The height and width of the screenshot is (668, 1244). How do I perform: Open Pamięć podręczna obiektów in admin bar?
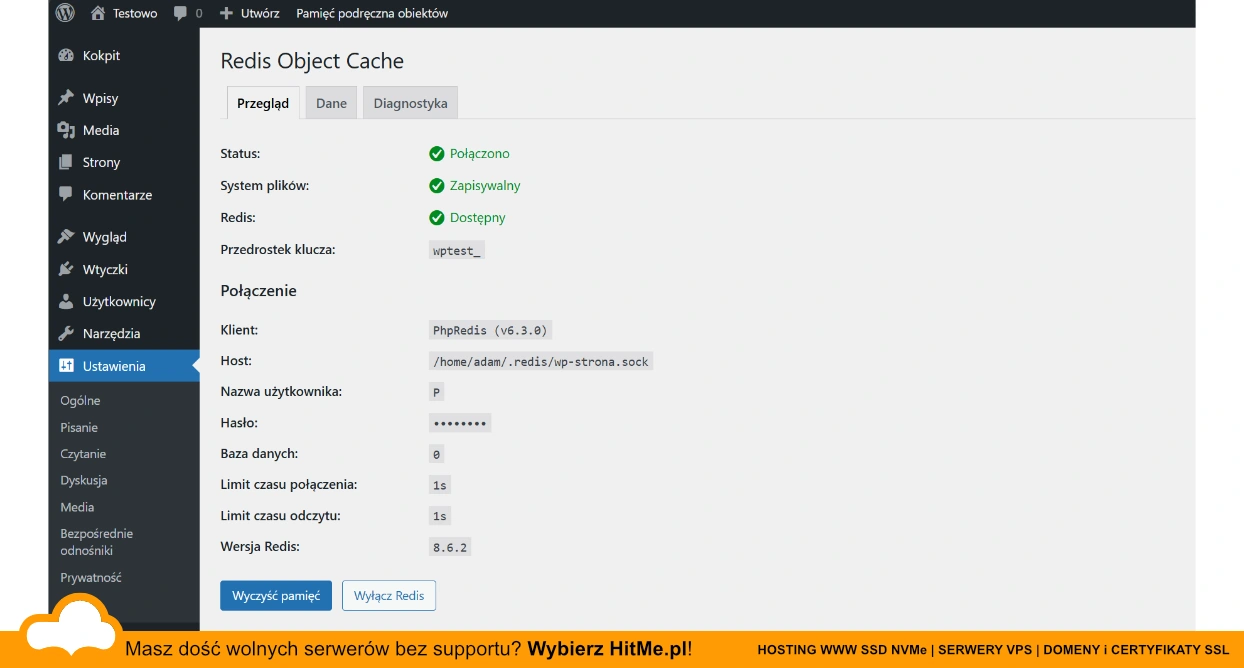[372, 13]
